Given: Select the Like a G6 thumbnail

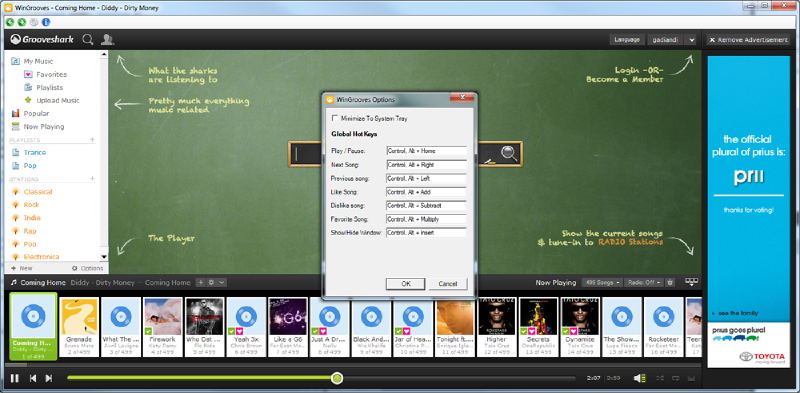Looking at the screenshot, I should (x=288, y=317).
